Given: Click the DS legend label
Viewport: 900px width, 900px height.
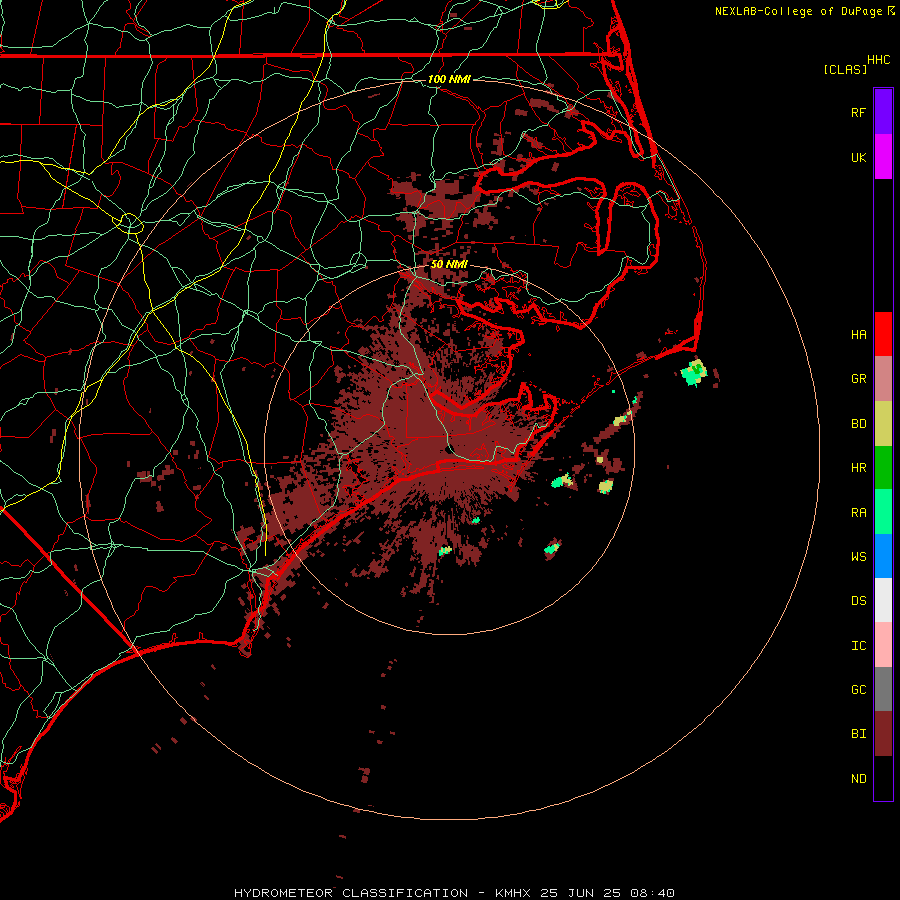Looking at the screenshot, I should (x=858, y=601).
